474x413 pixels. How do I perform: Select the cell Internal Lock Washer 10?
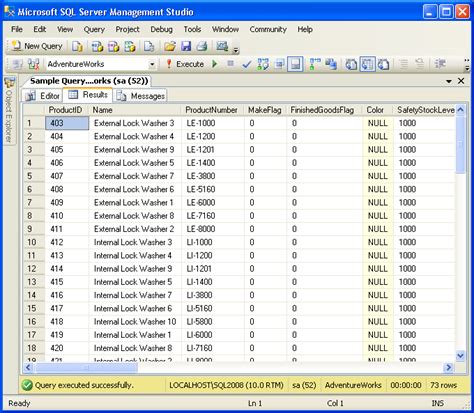click(135, 322)
